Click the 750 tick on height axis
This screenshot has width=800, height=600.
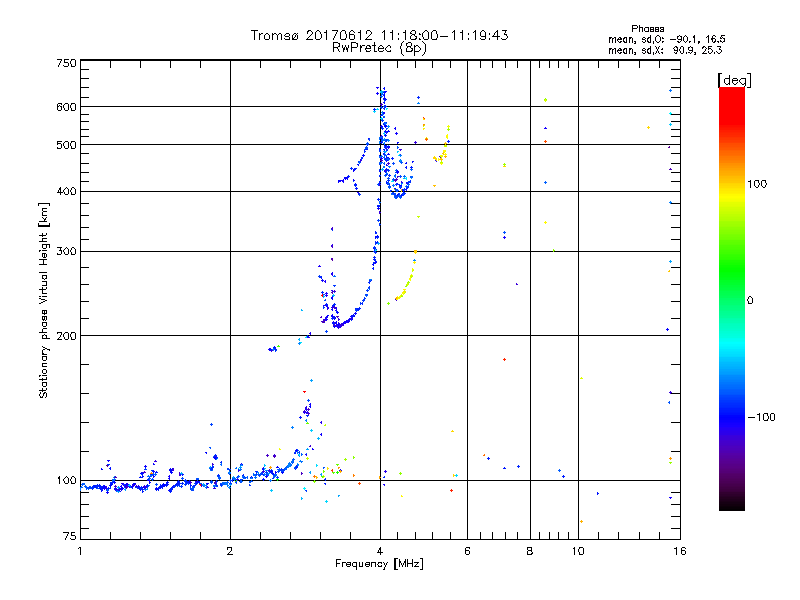[66, 63]
